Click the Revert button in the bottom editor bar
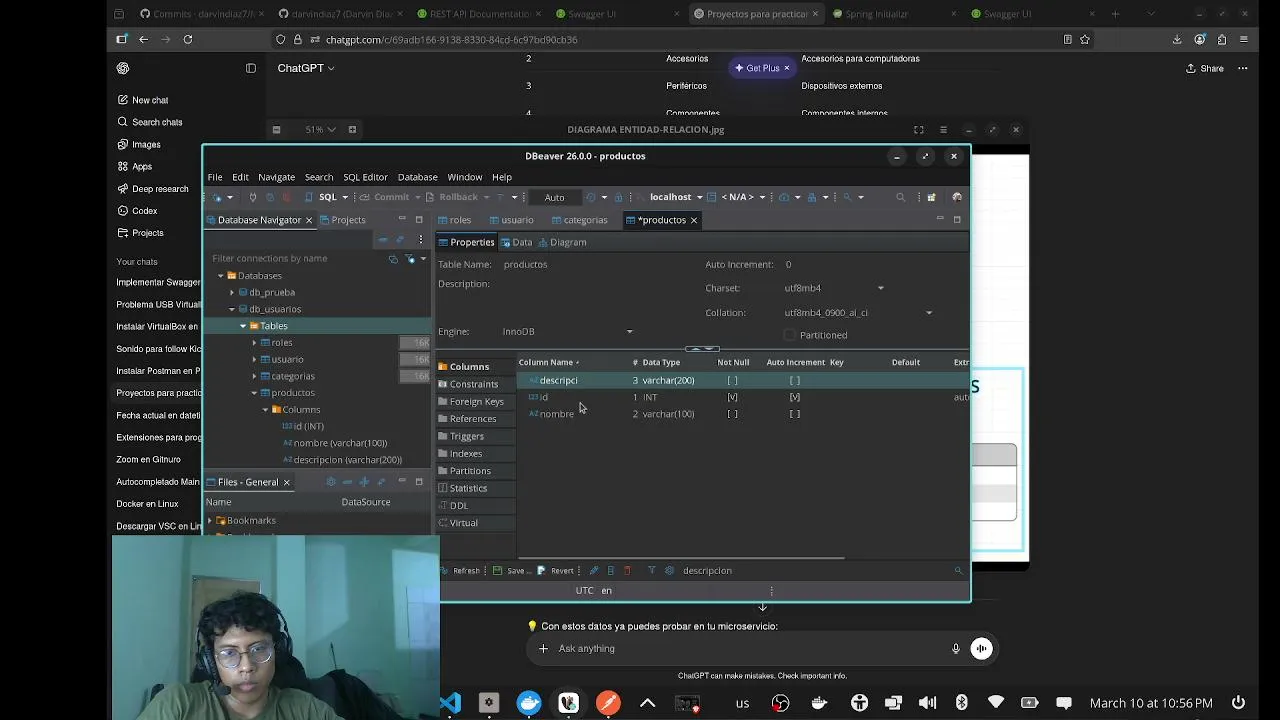This screenshot has height=720, width=1280. tap(556, 571)
